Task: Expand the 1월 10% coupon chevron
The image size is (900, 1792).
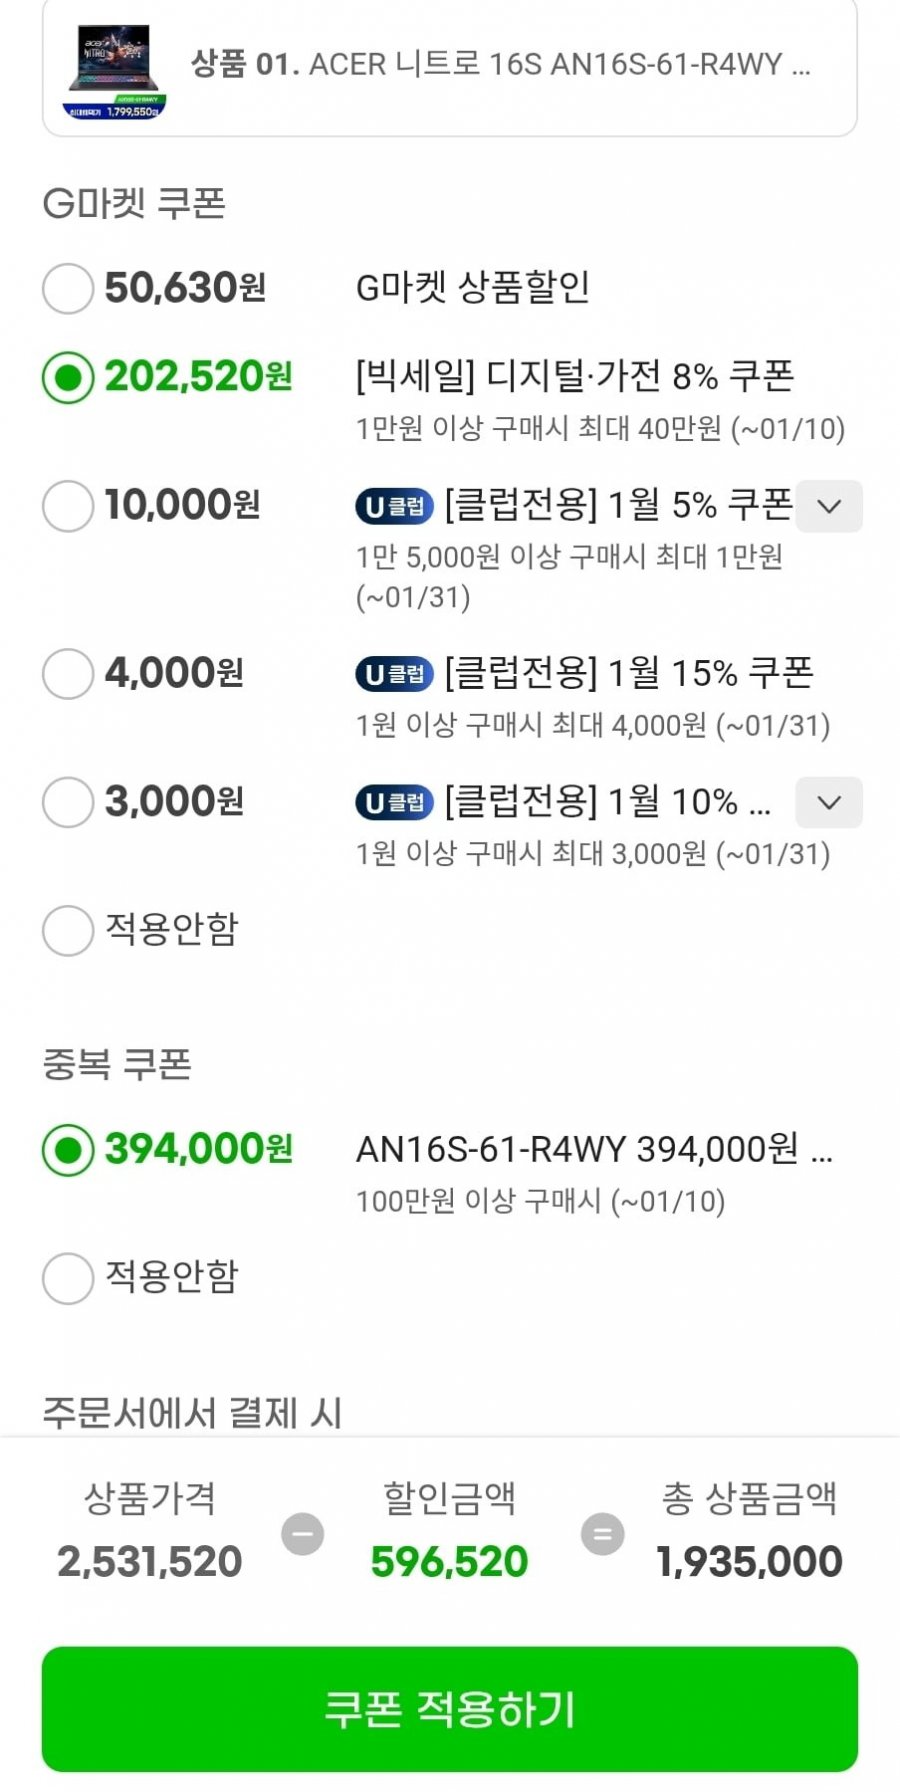Action: click(x=829, y=802)
